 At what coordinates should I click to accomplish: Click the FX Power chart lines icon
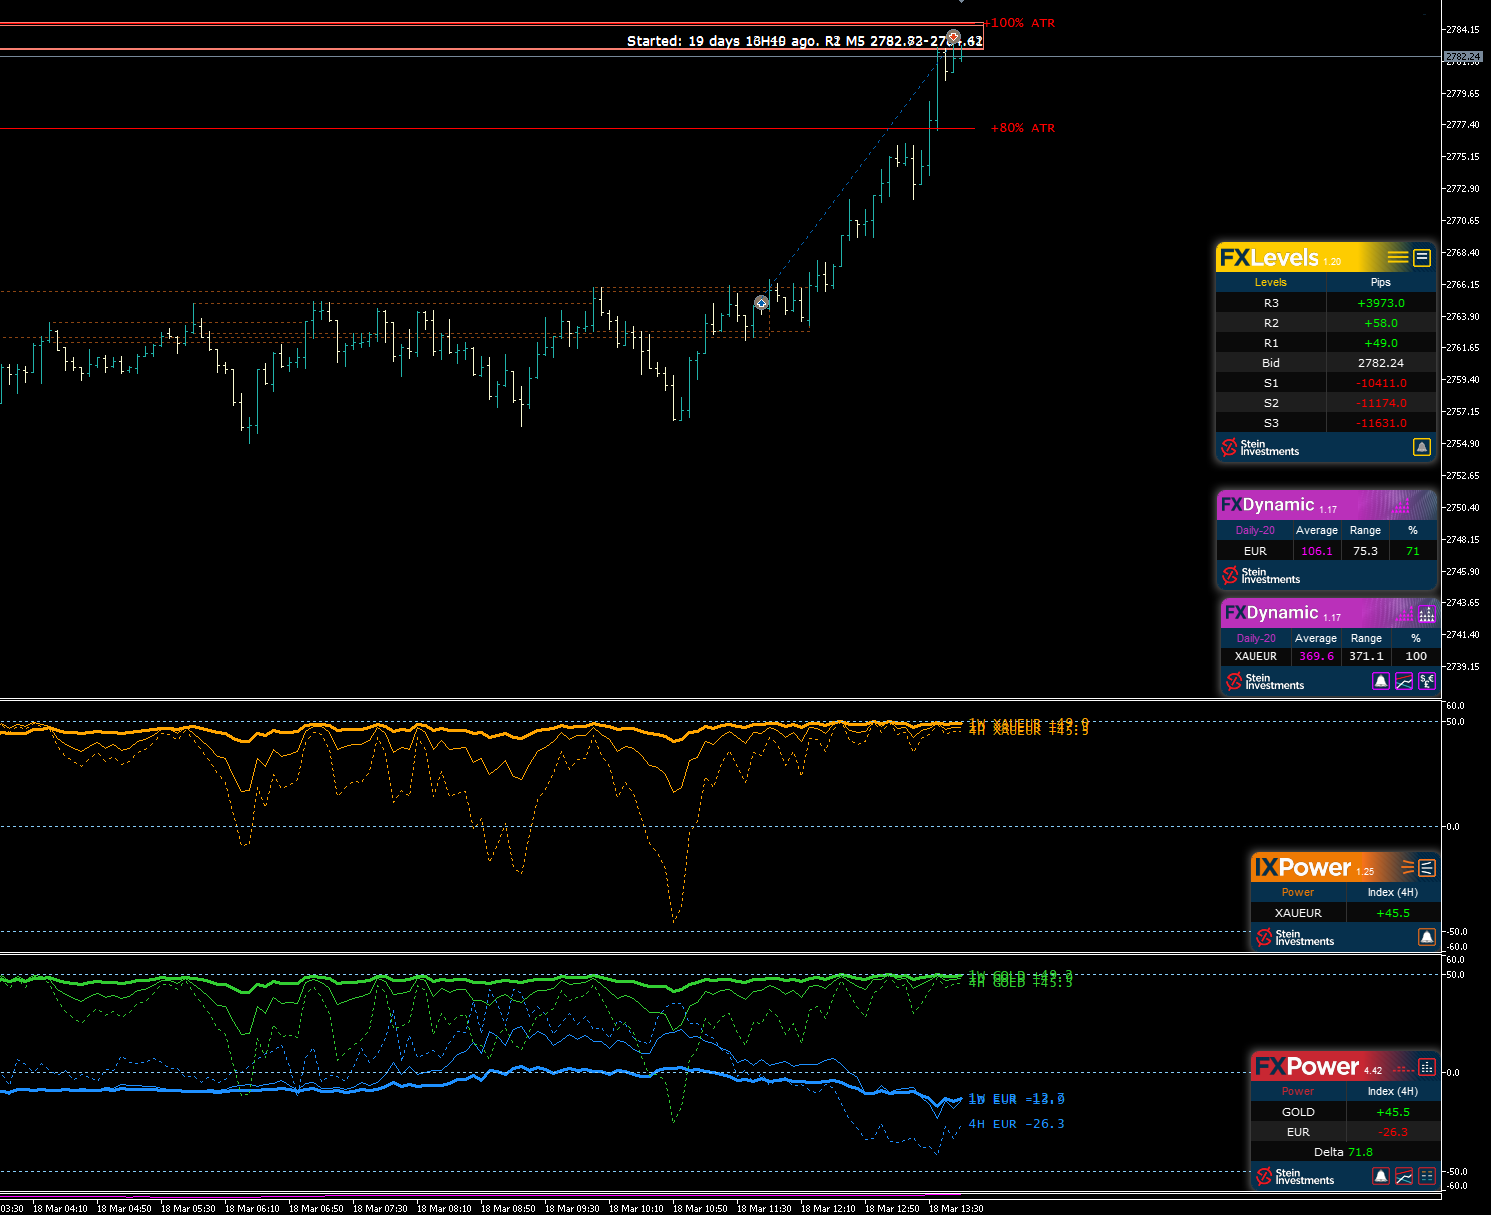tap(1404, 1176)
